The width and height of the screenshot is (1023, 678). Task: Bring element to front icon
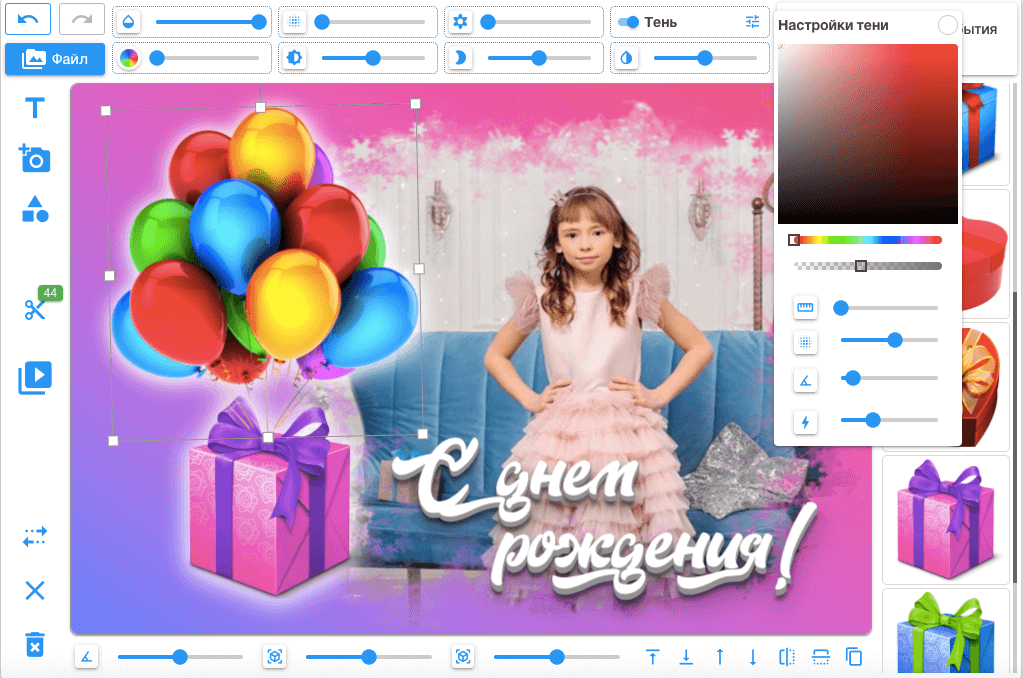pos(652,657)
